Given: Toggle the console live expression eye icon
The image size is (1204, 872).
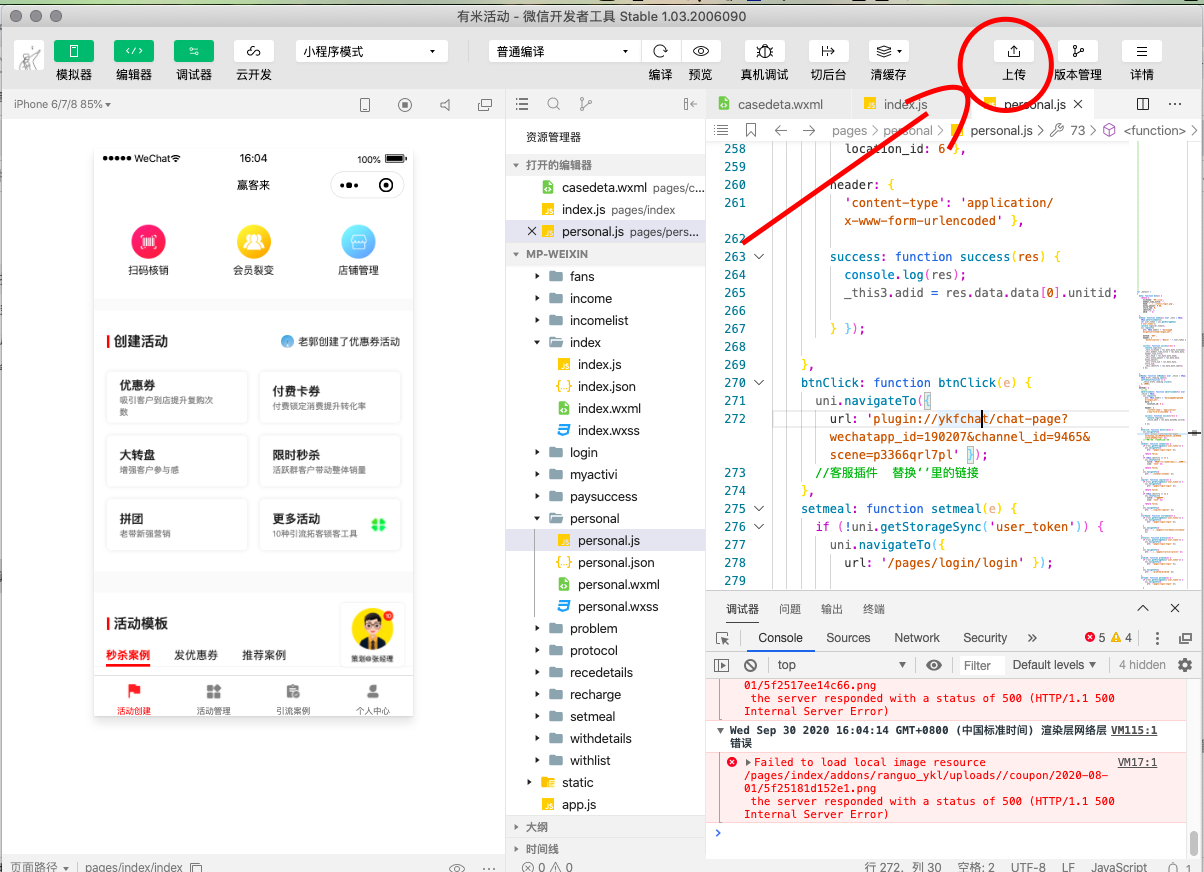Looking at the screenshot, I should [x=933, y=665].
